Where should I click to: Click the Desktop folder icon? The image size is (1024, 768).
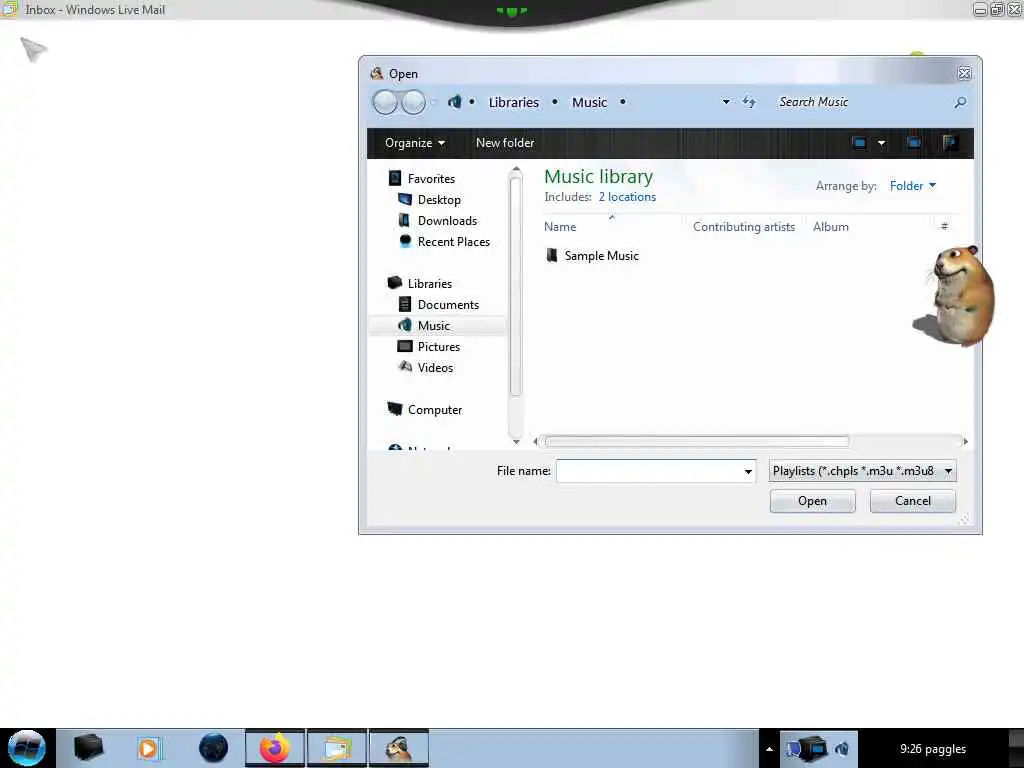(x=405, y=199)
